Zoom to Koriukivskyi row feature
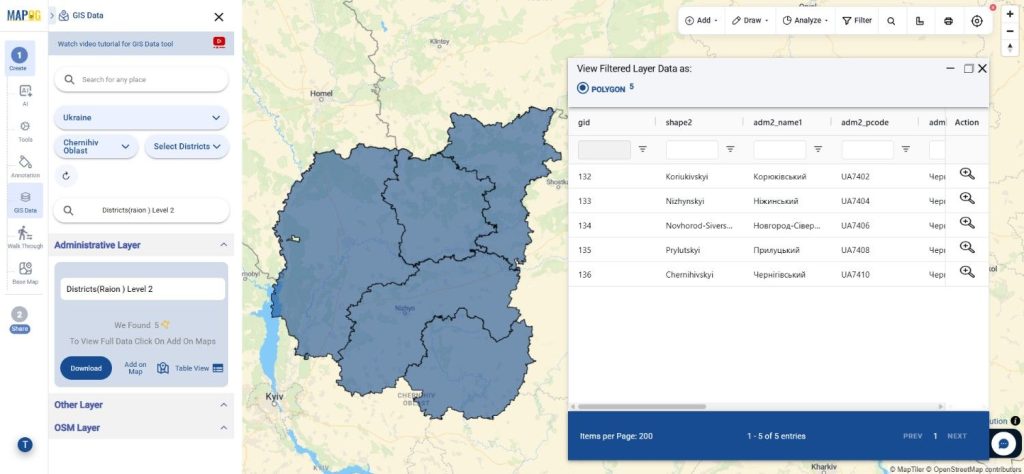 [x=967, y=174]
